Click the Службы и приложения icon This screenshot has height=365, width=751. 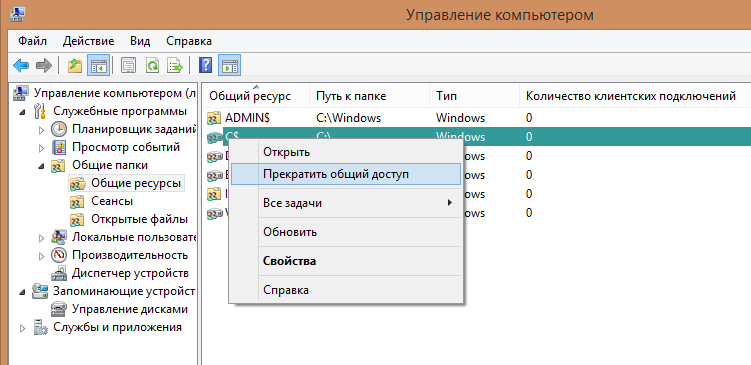coord(40,328)
